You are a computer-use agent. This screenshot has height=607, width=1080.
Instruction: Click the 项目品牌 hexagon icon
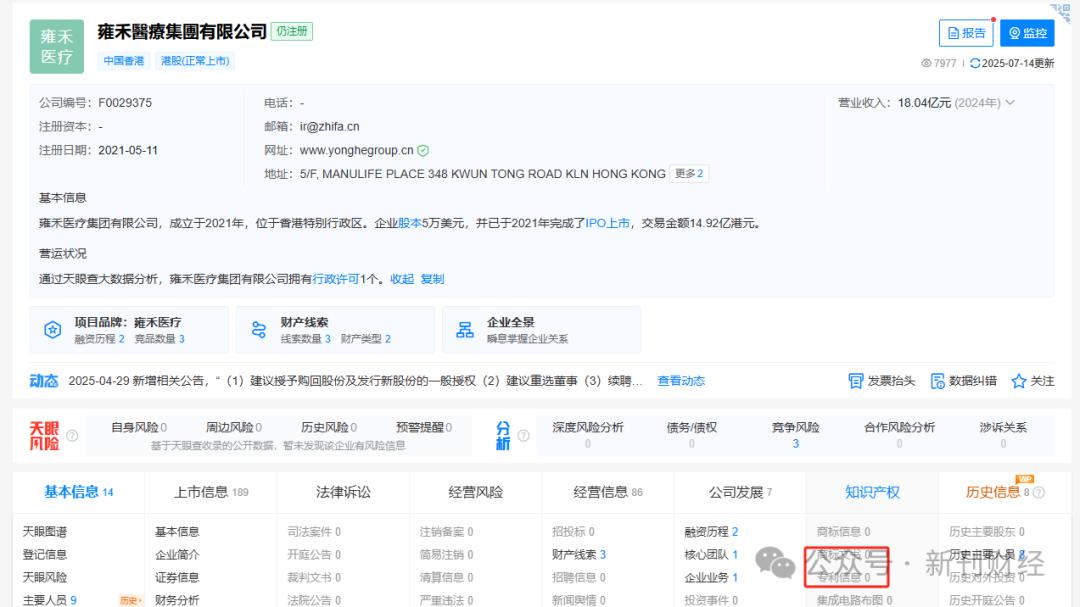point(52,330)
